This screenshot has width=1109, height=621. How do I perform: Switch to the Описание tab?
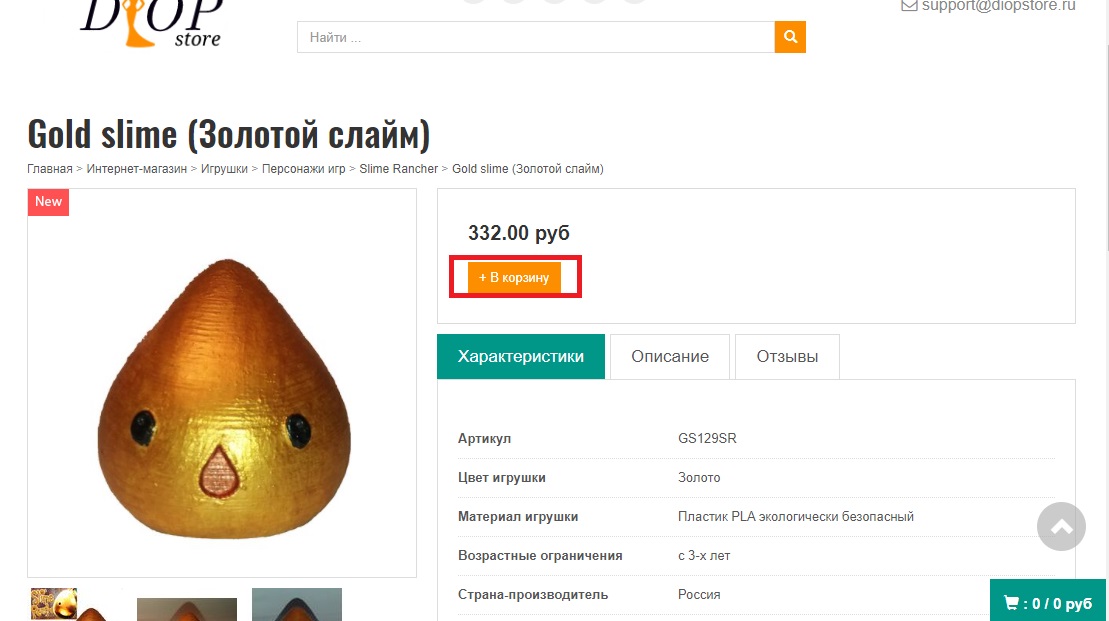pyautogui.click(x=670, y=356)
